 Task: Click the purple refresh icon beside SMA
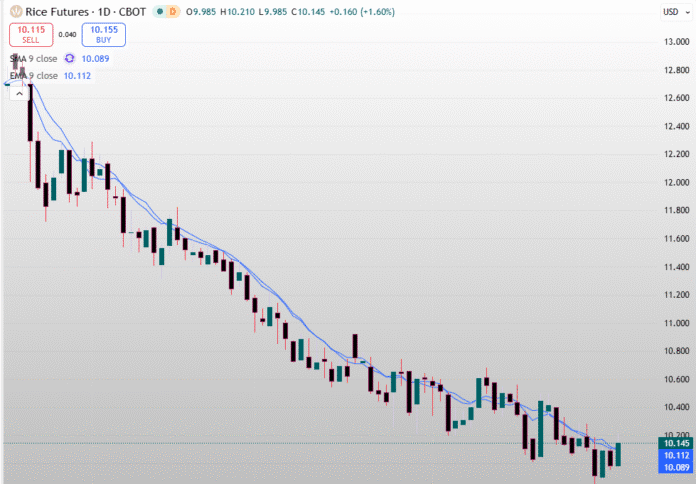click(71, 59)
